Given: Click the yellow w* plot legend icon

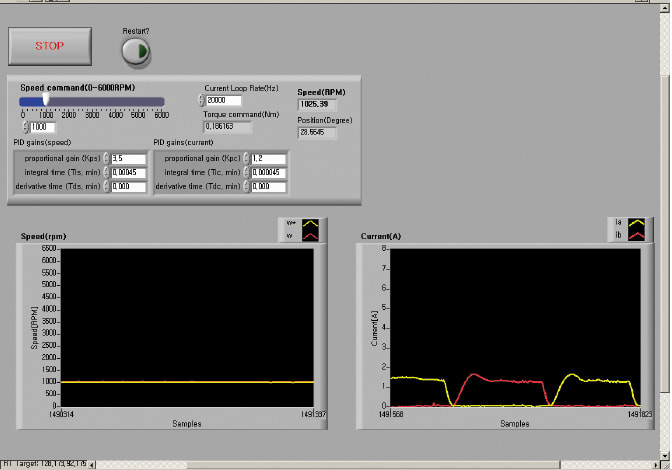Looking at the screenshot, I should click(x=310, y=223).
